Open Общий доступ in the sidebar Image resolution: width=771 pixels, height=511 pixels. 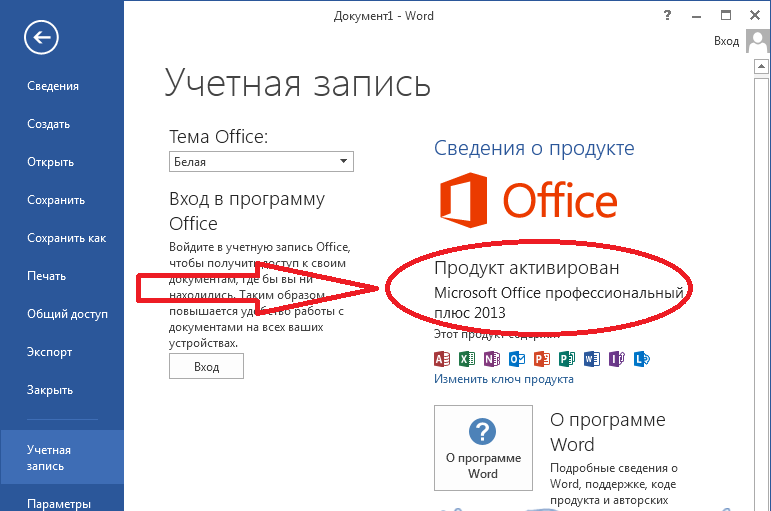(67, 314)
